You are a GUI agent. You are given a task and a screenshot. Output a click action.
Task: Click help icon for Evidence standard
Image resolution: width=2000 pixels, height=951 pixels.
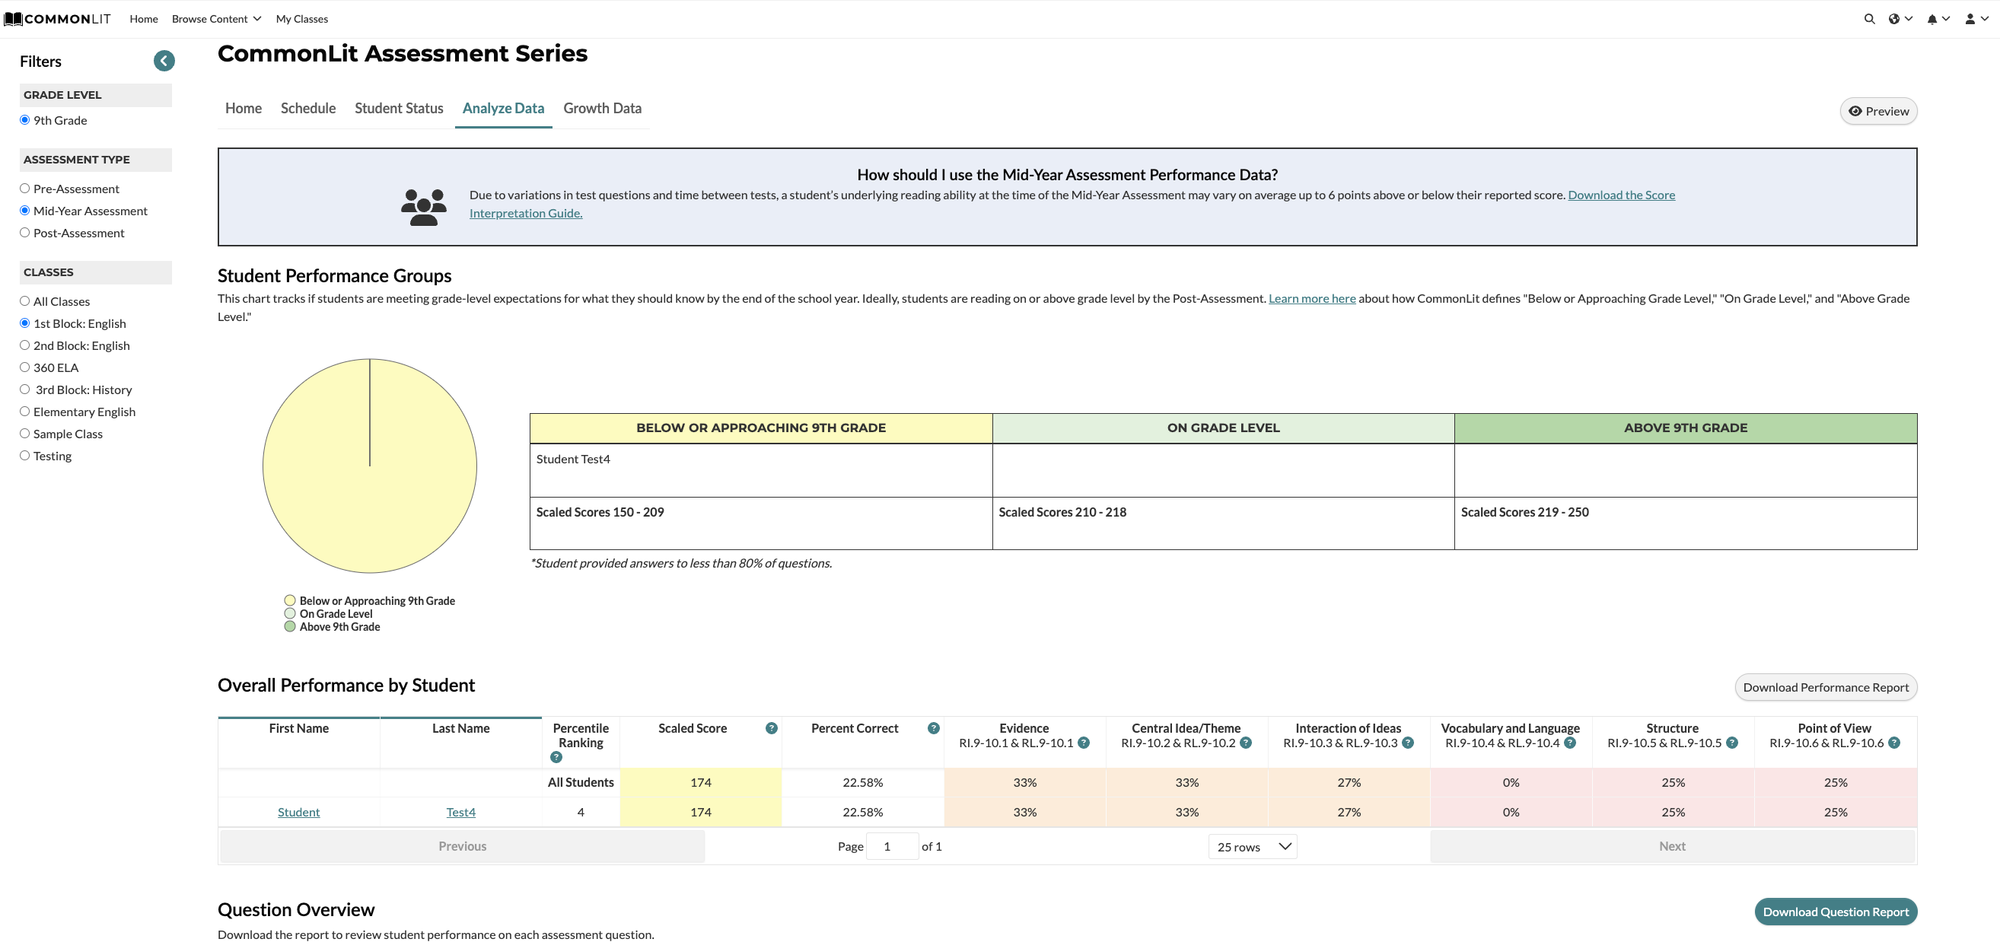click(1084, 743)
